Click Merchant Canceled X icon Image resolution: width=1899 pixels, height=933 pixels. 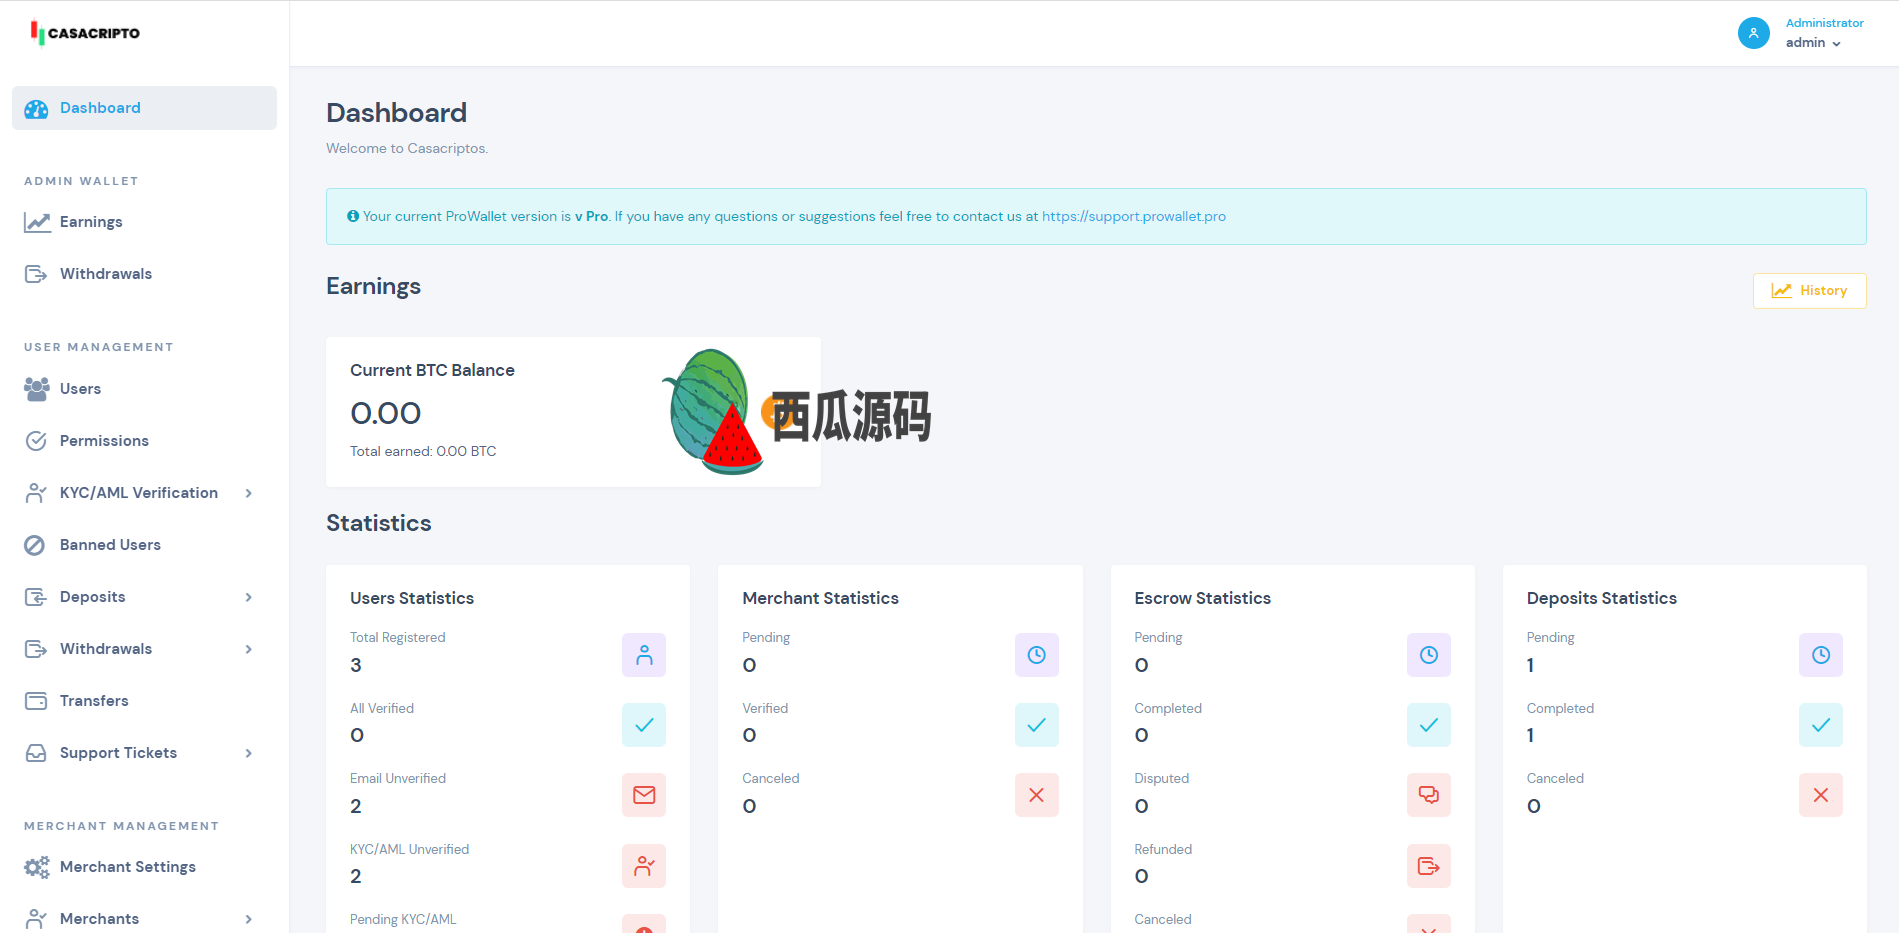(1037, 795)
